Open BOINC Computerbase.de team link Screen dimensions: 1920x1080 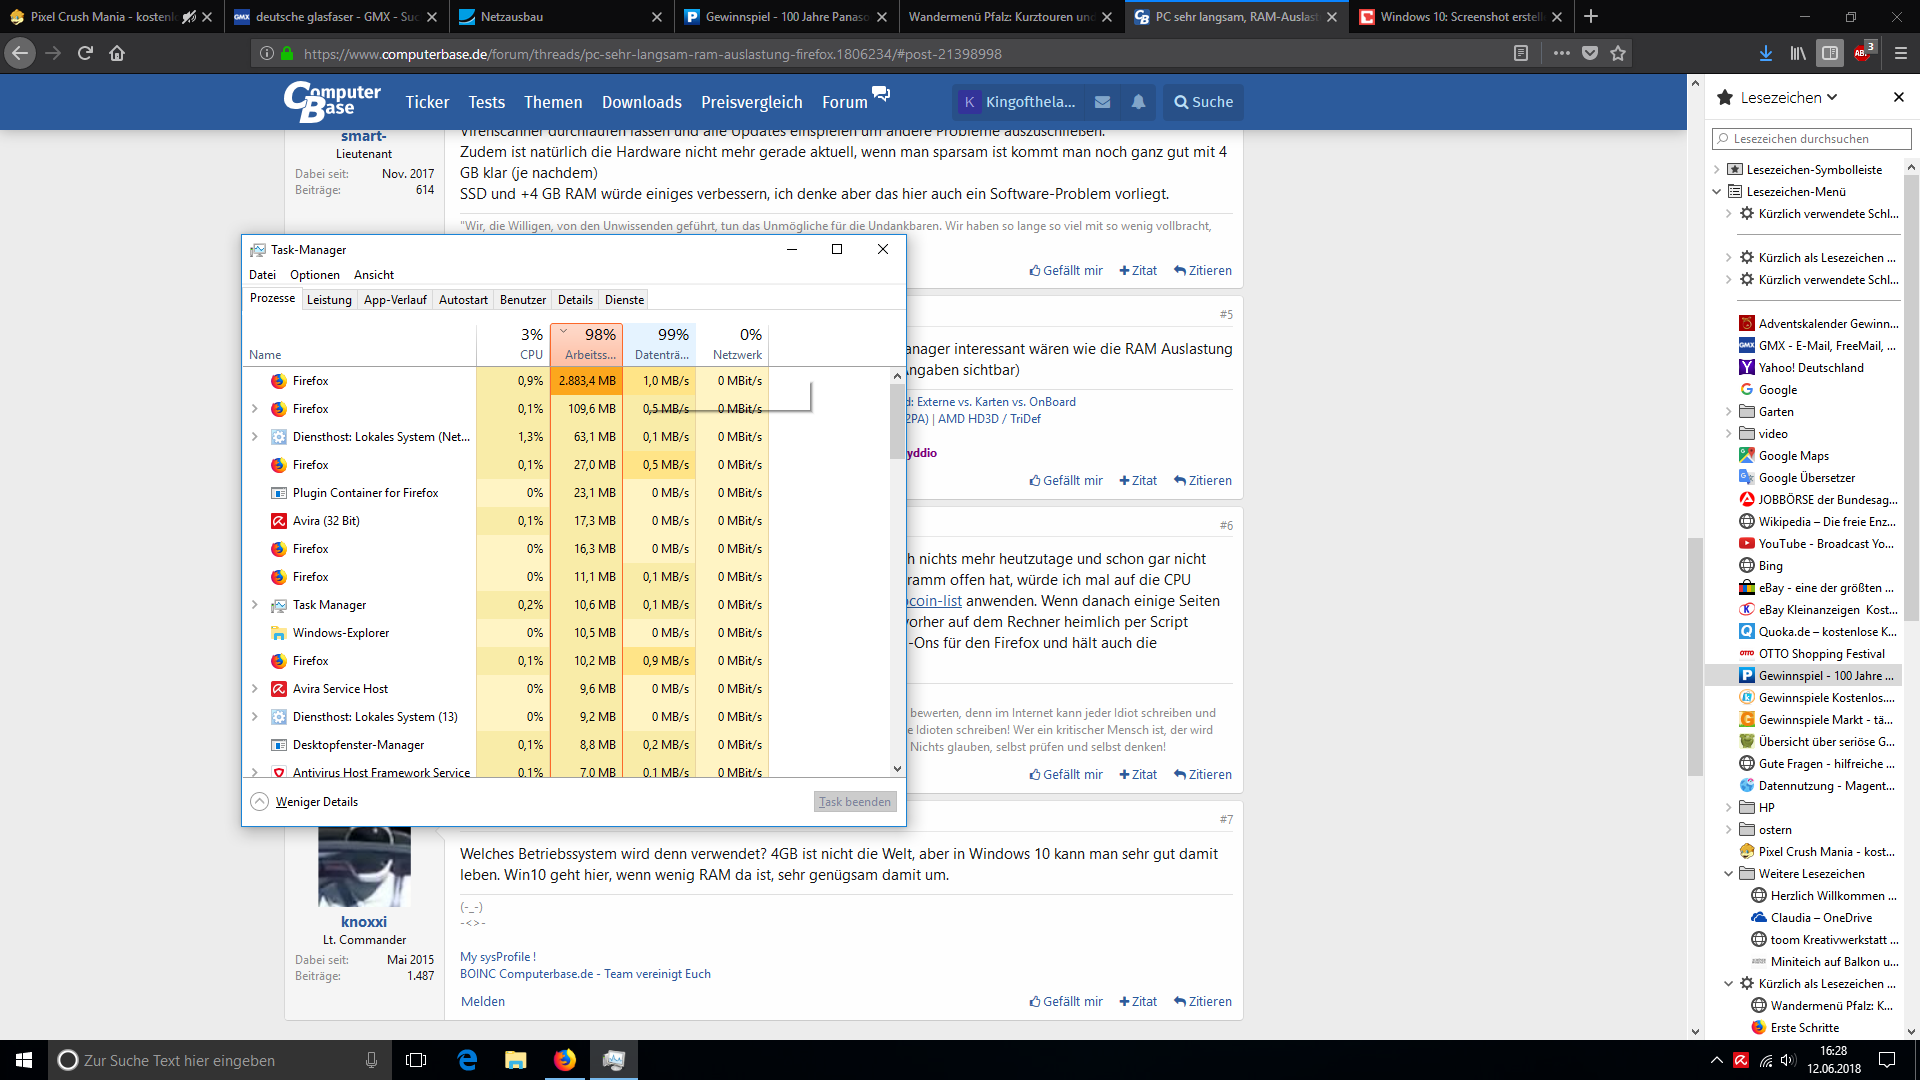pos(585,974)
